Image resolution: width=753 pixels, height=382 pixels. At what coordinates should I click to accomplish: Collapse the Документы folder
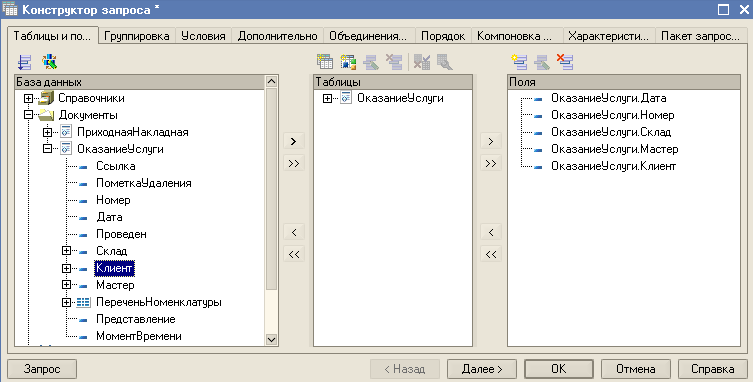tap(28, 115)
